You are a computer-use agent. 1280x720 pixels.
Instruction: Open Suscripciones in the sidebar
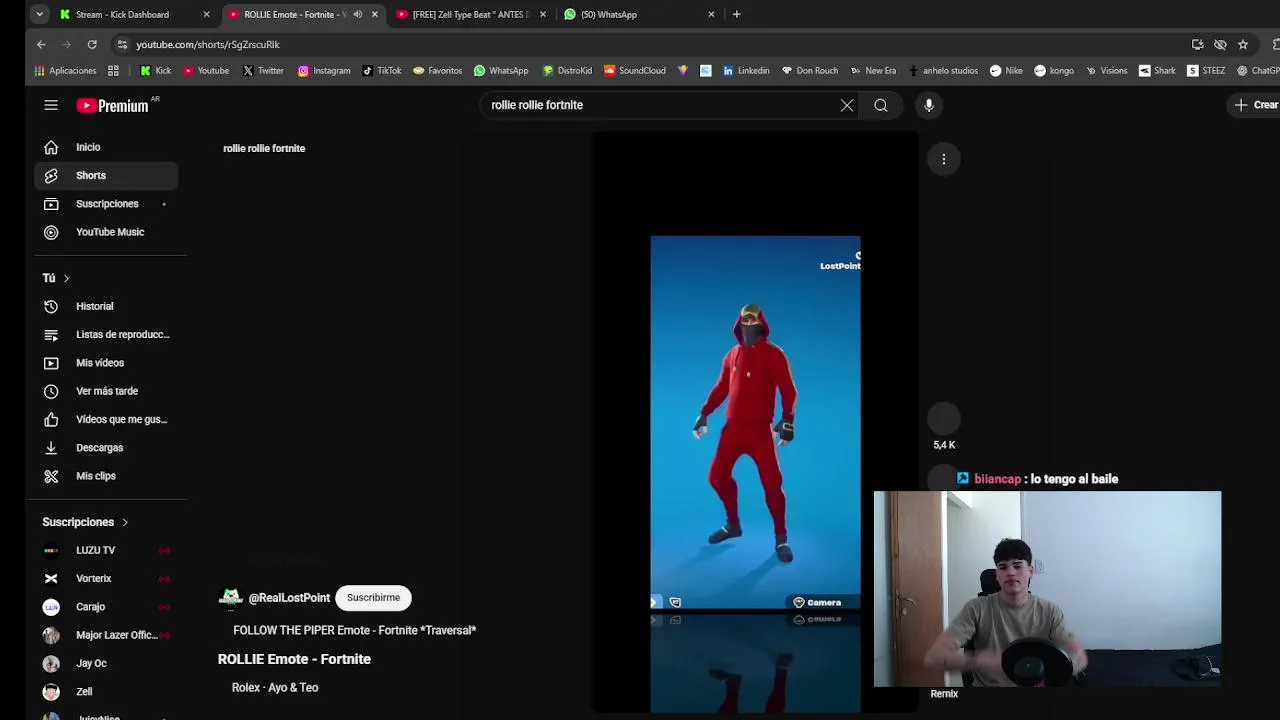(x=106, y=204)
